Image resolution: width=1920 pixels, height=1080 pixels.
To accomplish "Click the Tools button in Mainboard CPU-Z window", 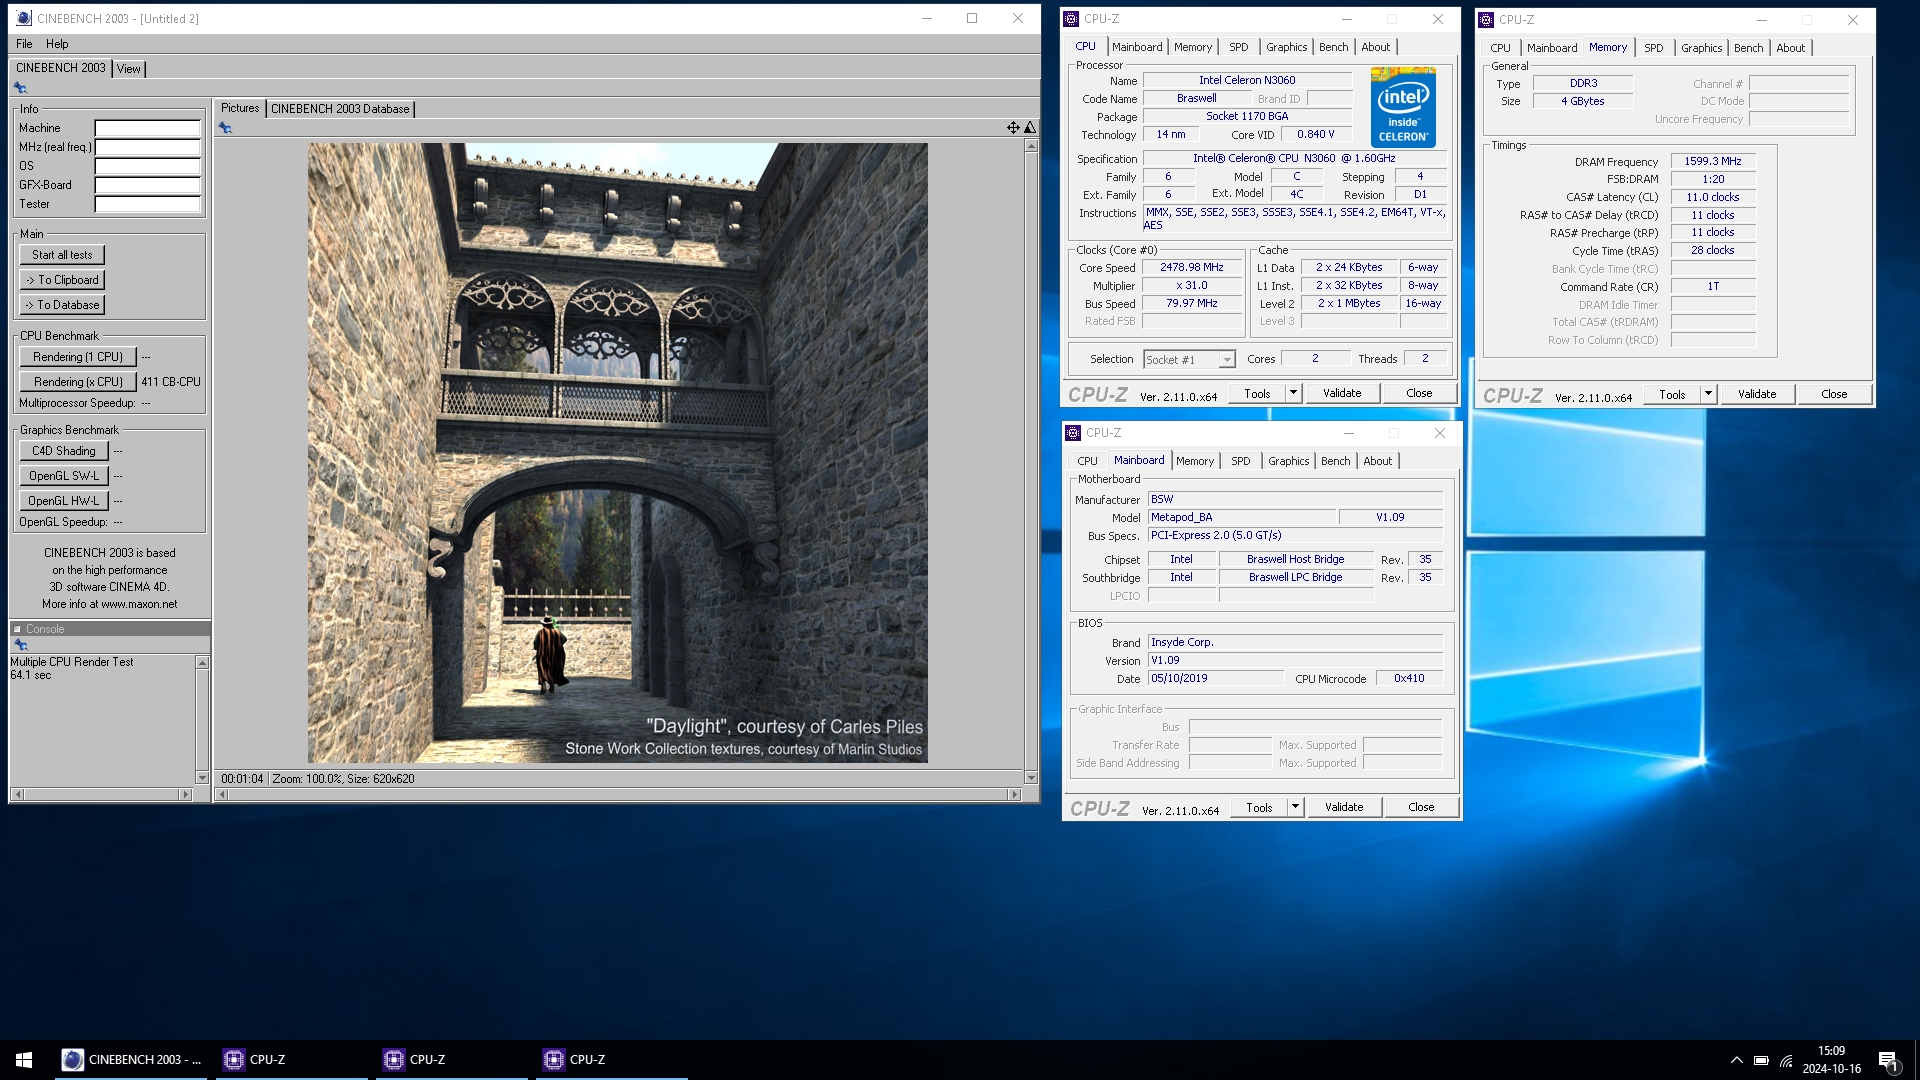I will [1259, 807].
